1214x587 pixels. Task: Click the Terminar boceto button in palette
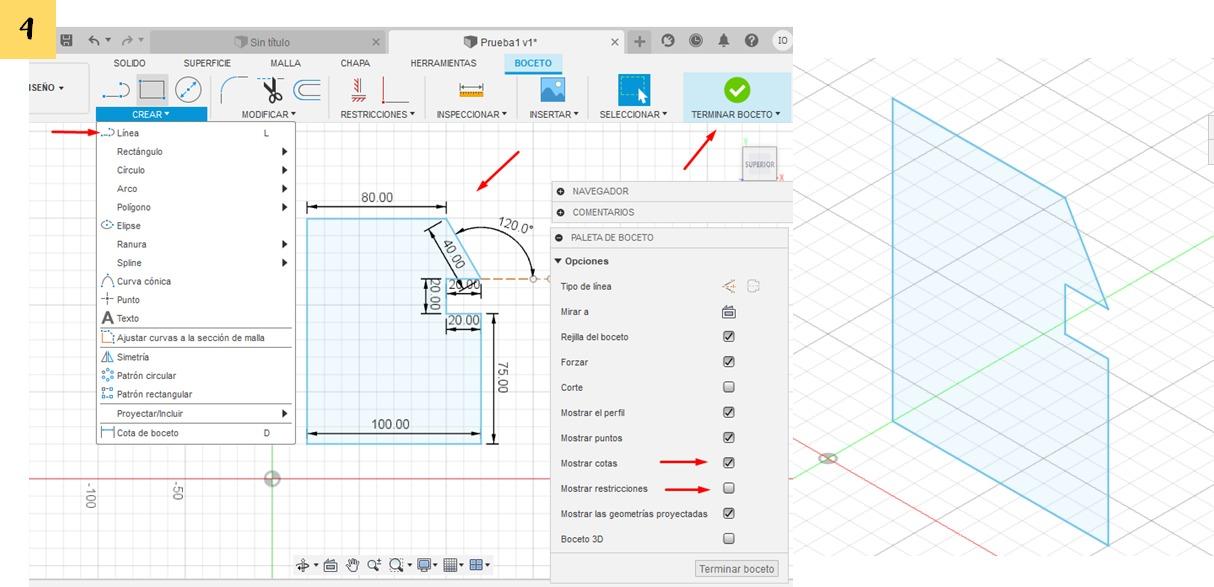tap(737, 569)
